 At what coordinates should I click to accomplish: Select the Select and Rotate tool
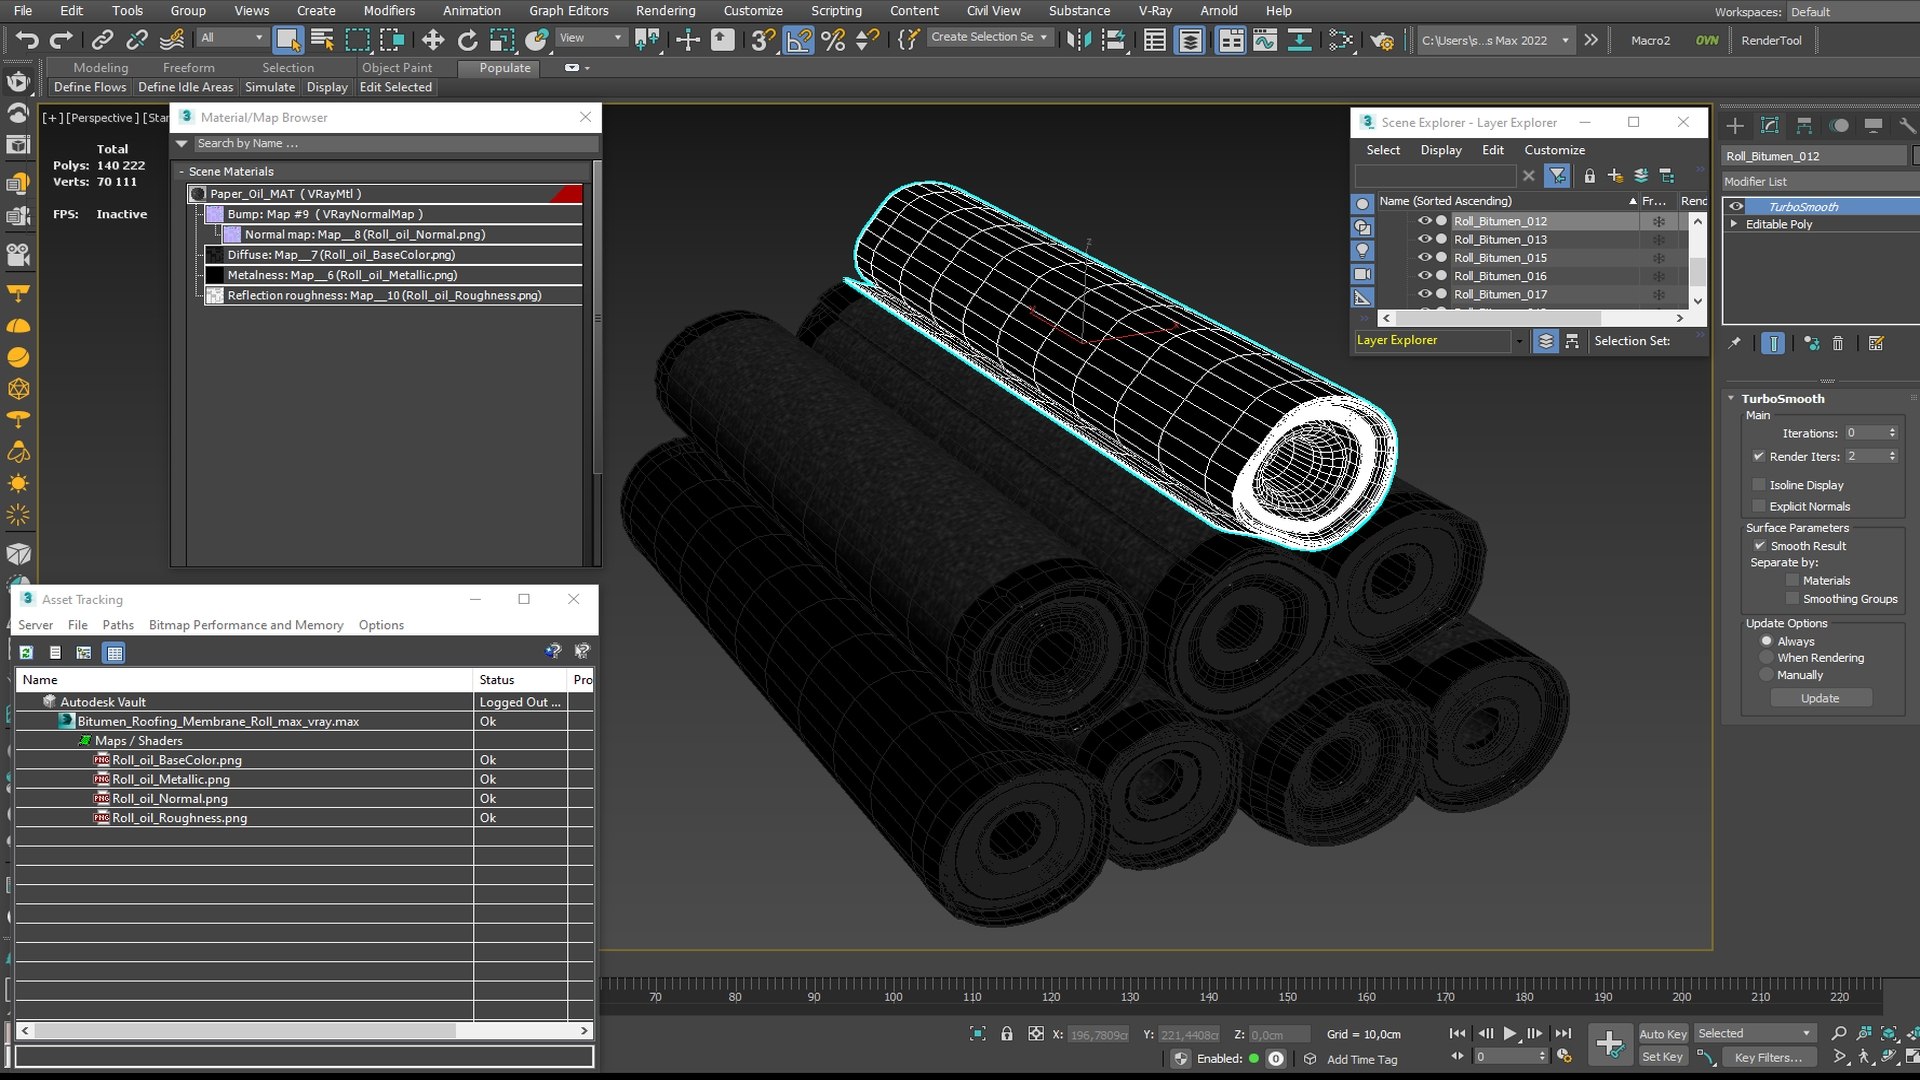(467, 40)
